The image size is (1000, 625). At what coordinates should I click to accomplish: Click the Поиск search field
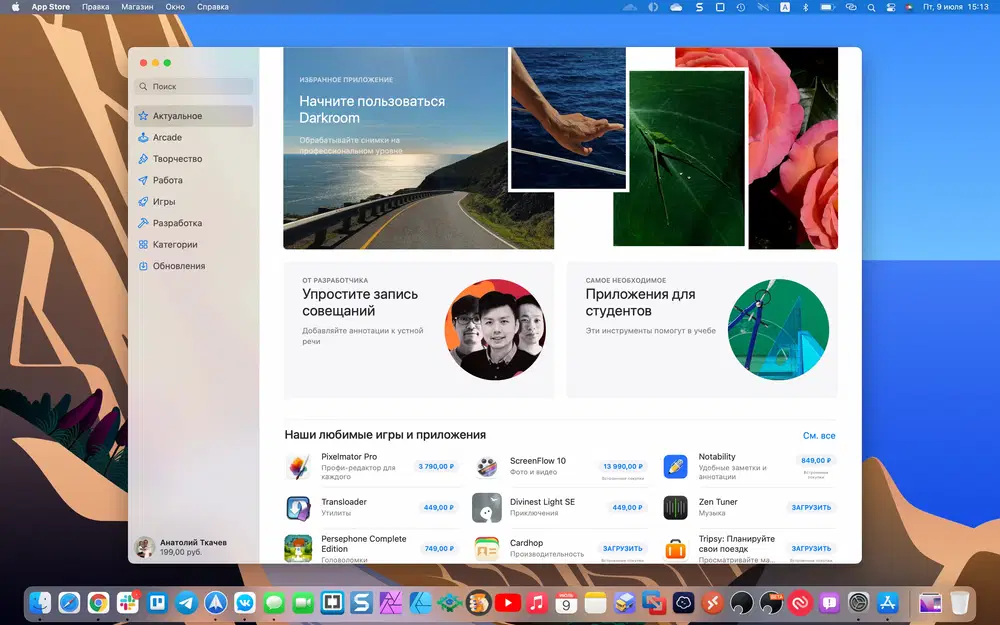click(193, 86)
